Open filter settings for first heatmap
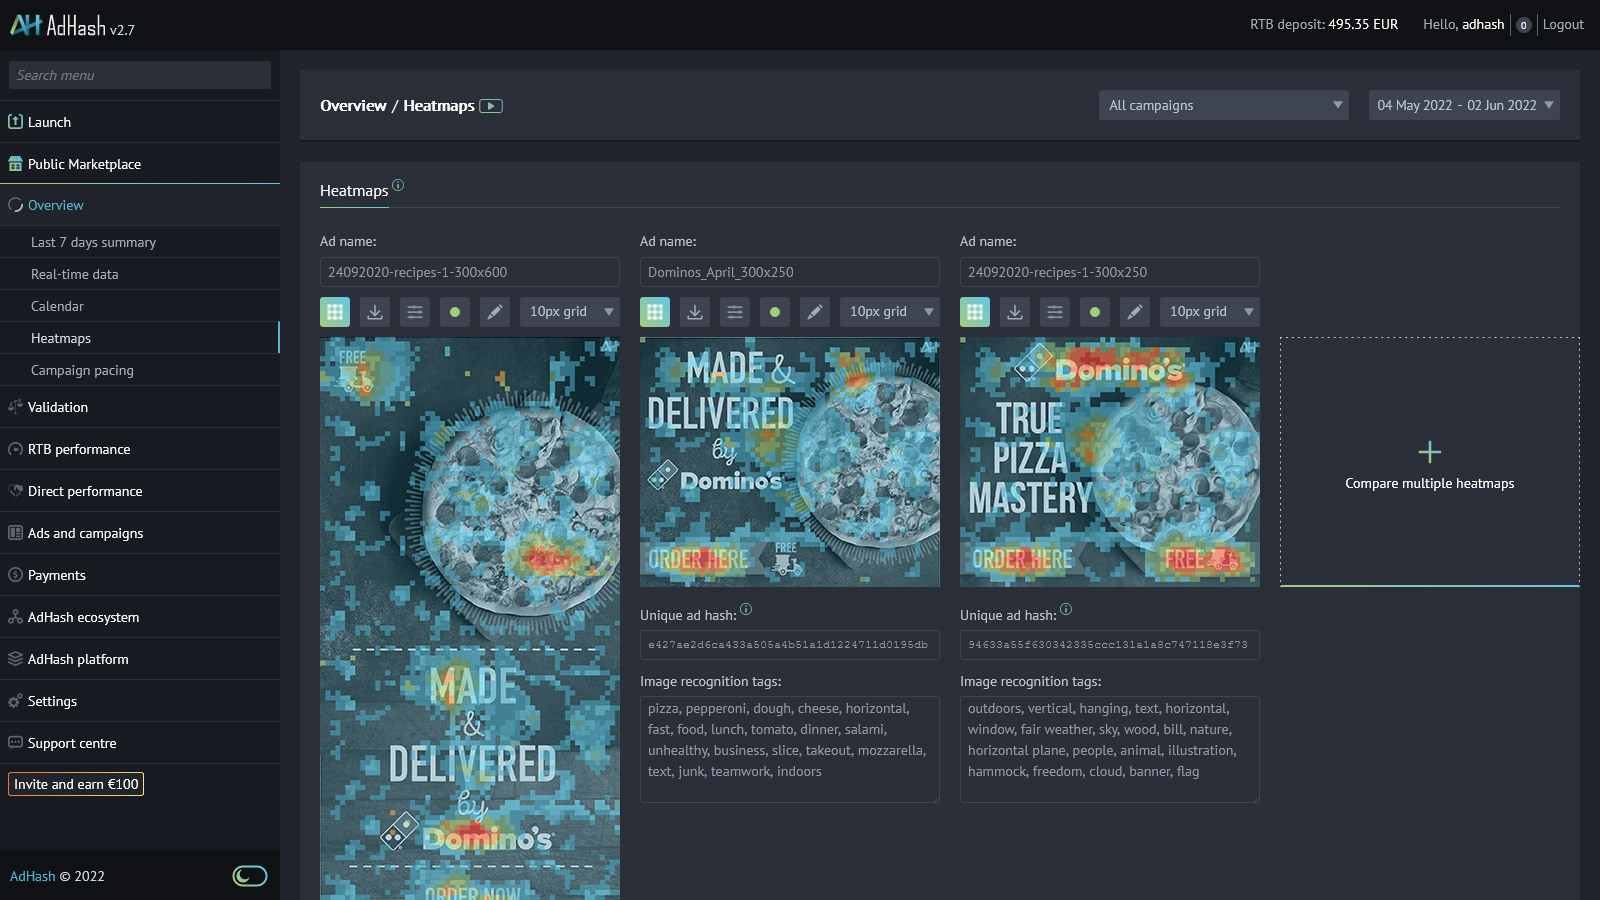 coord(415,312)
